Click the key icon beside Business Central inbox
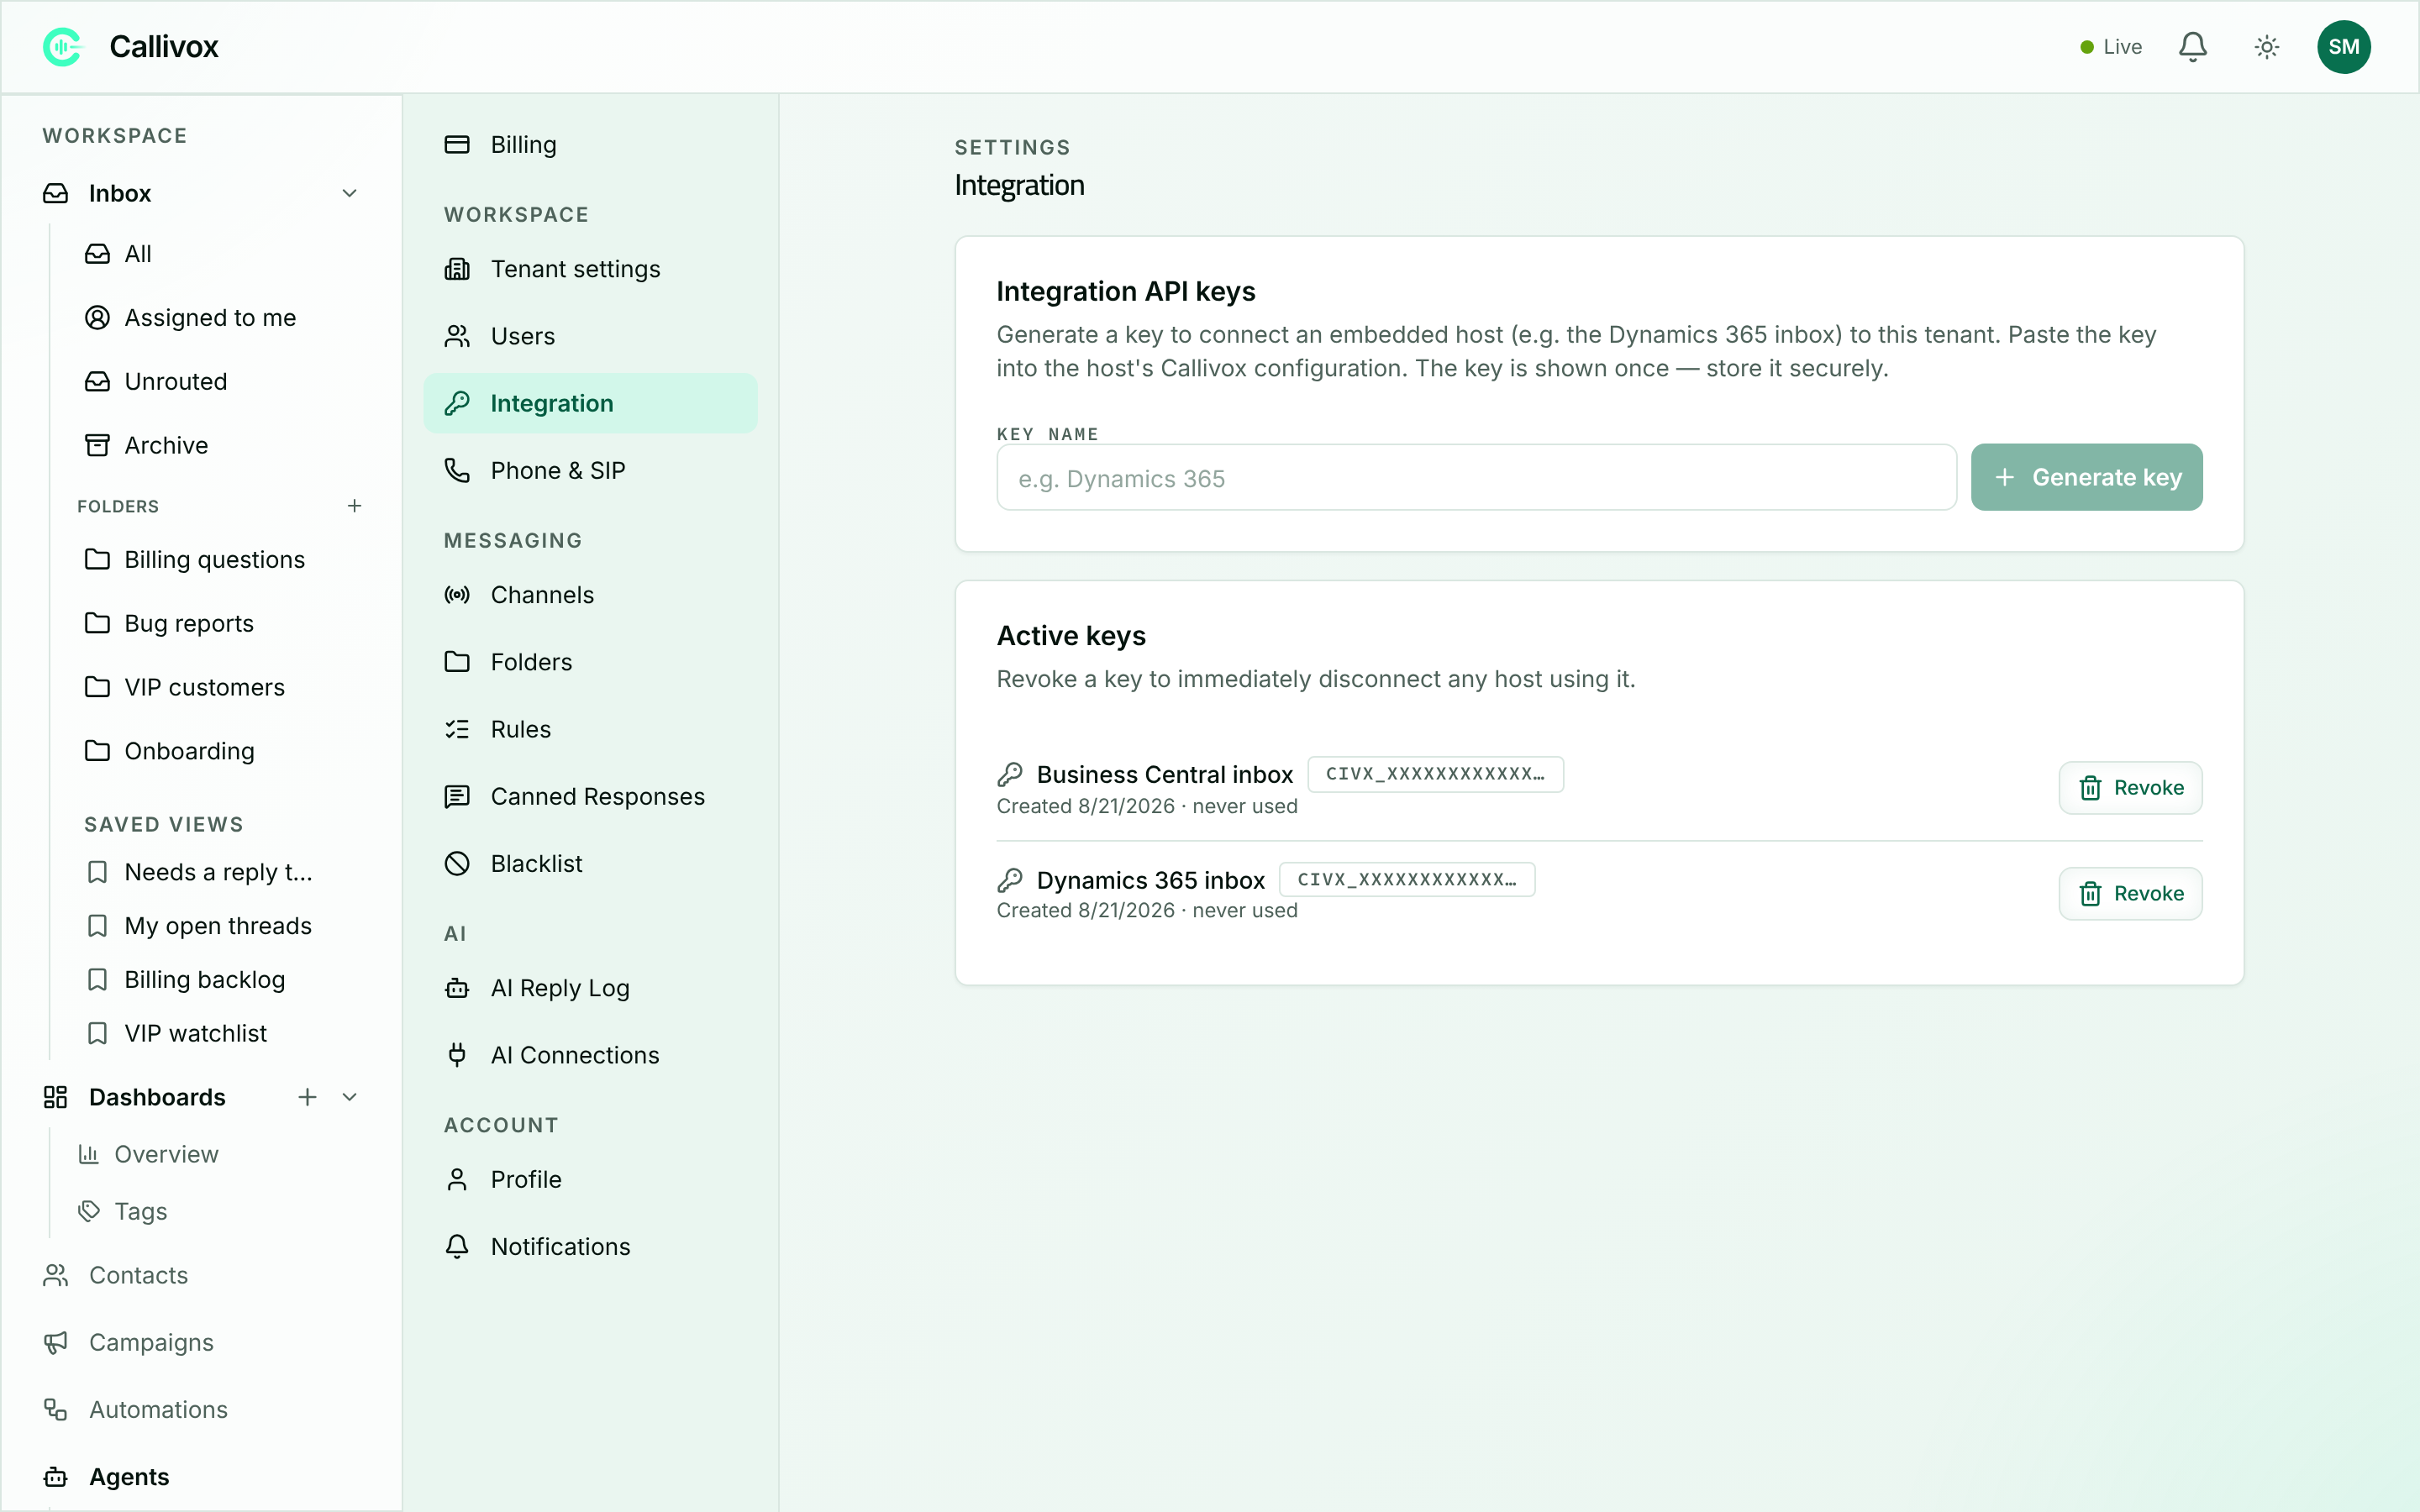The image size is (2420, 1512). point(1010,774)
